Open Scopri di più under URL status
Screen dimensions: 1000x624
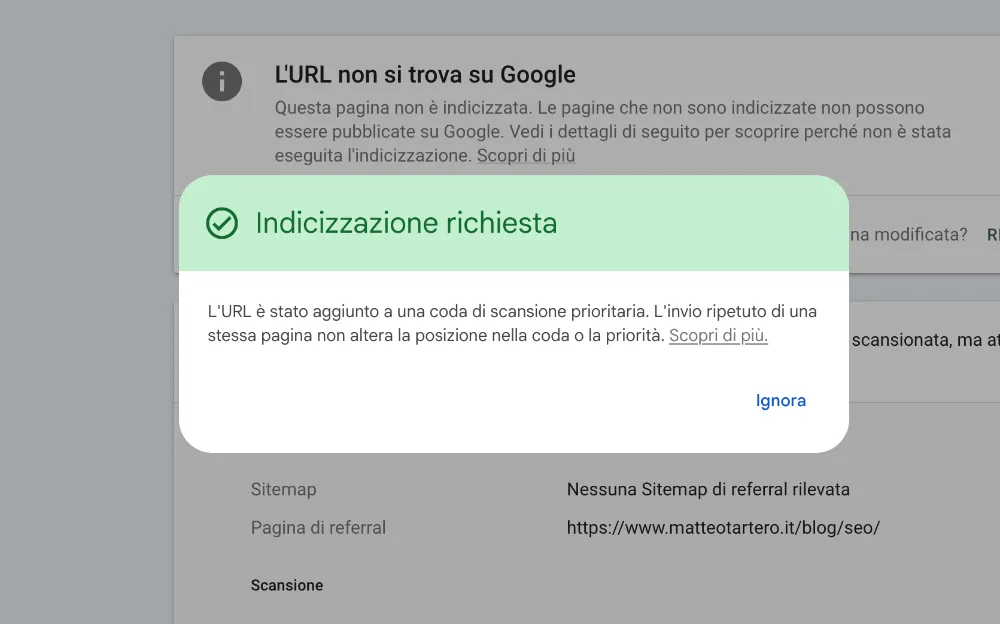click(x=525, y=156)
